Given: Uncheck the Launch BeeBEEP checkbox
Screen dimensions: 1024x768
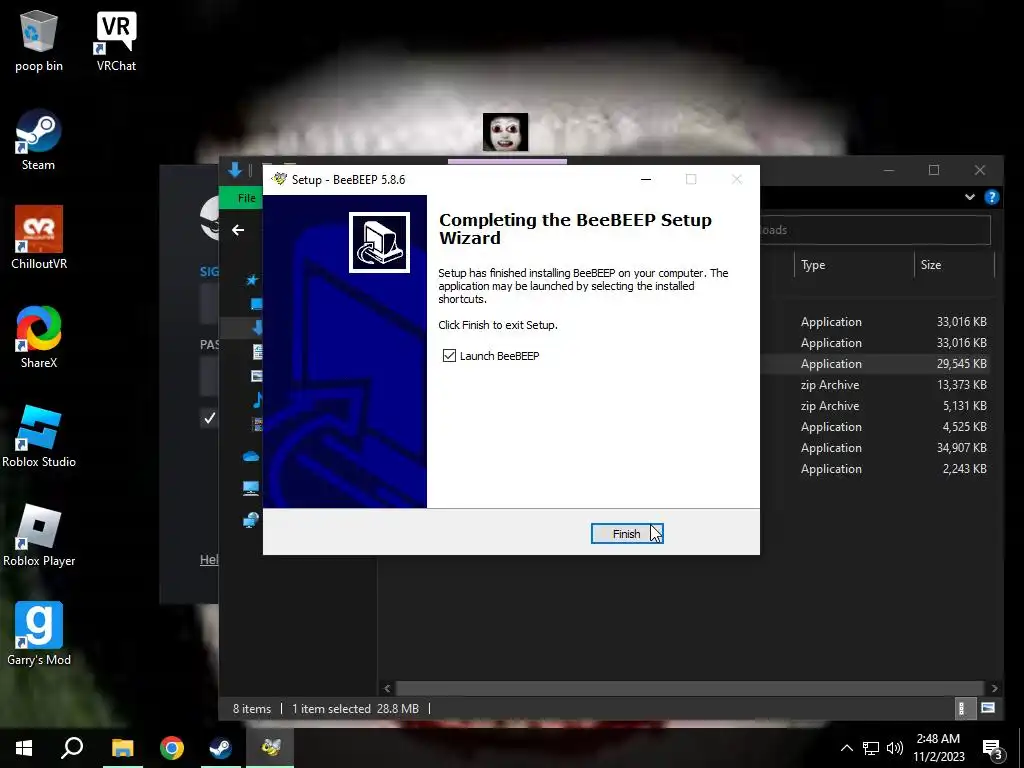Looking at the screenshot, I should tap(449, 355).
